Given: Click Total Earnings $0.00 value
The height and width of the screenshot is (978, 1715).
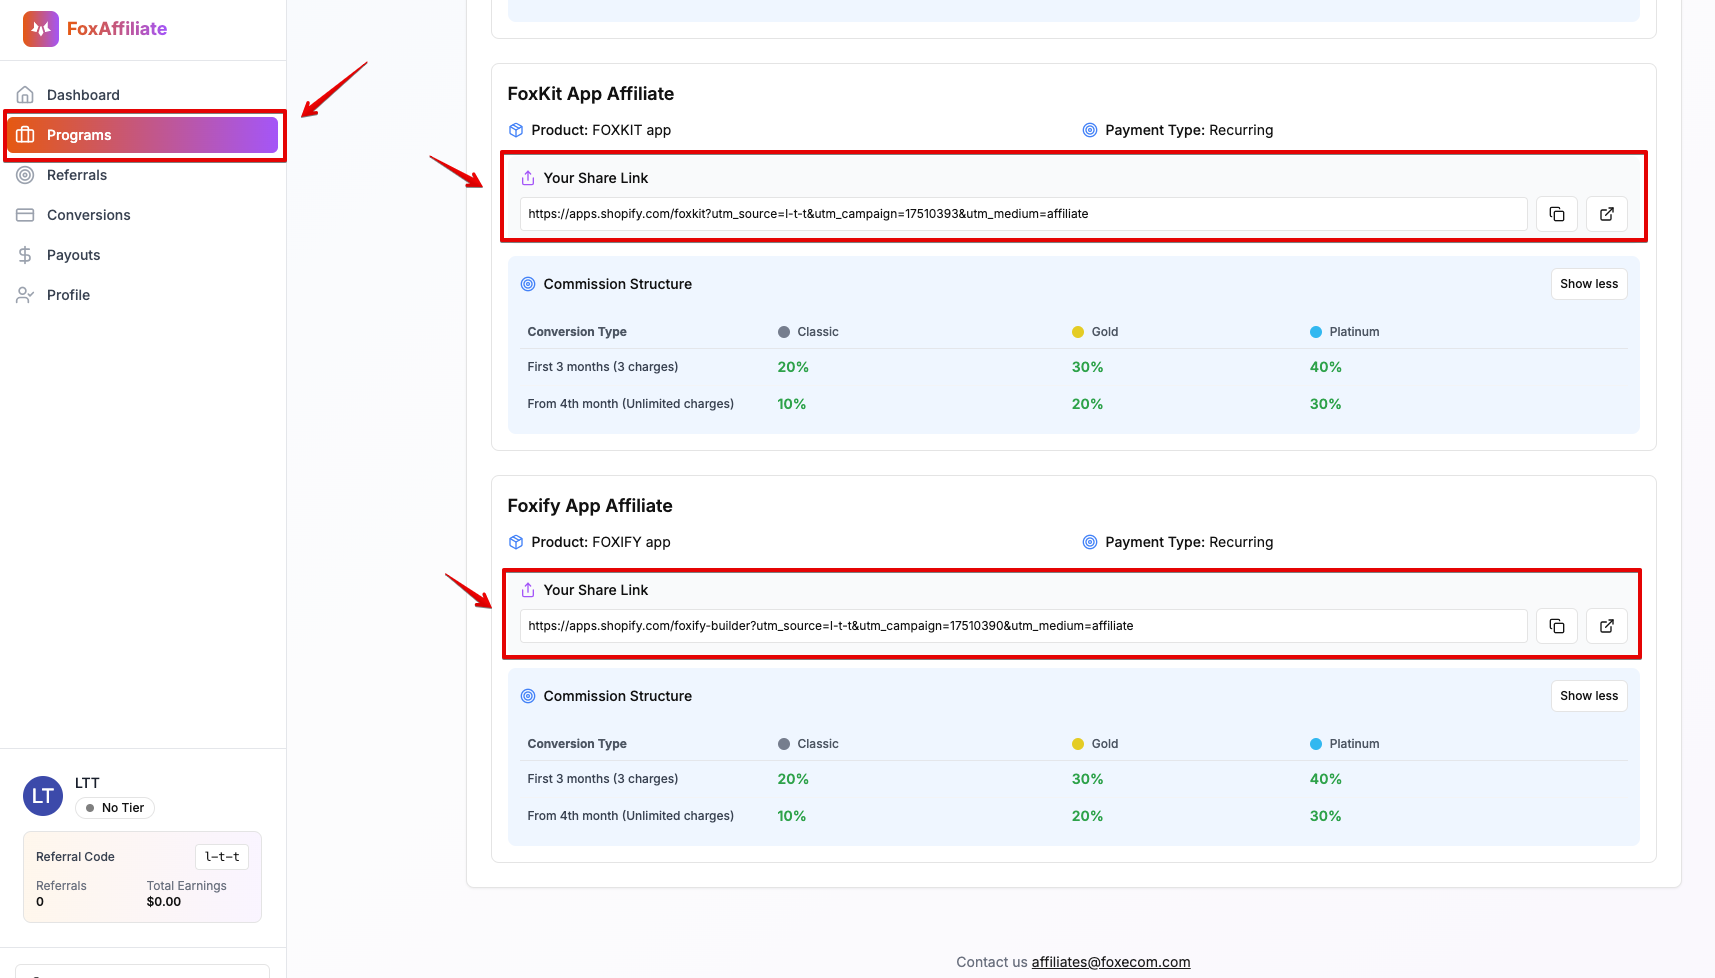Looking at the screenshot, I should pos(164,902).
